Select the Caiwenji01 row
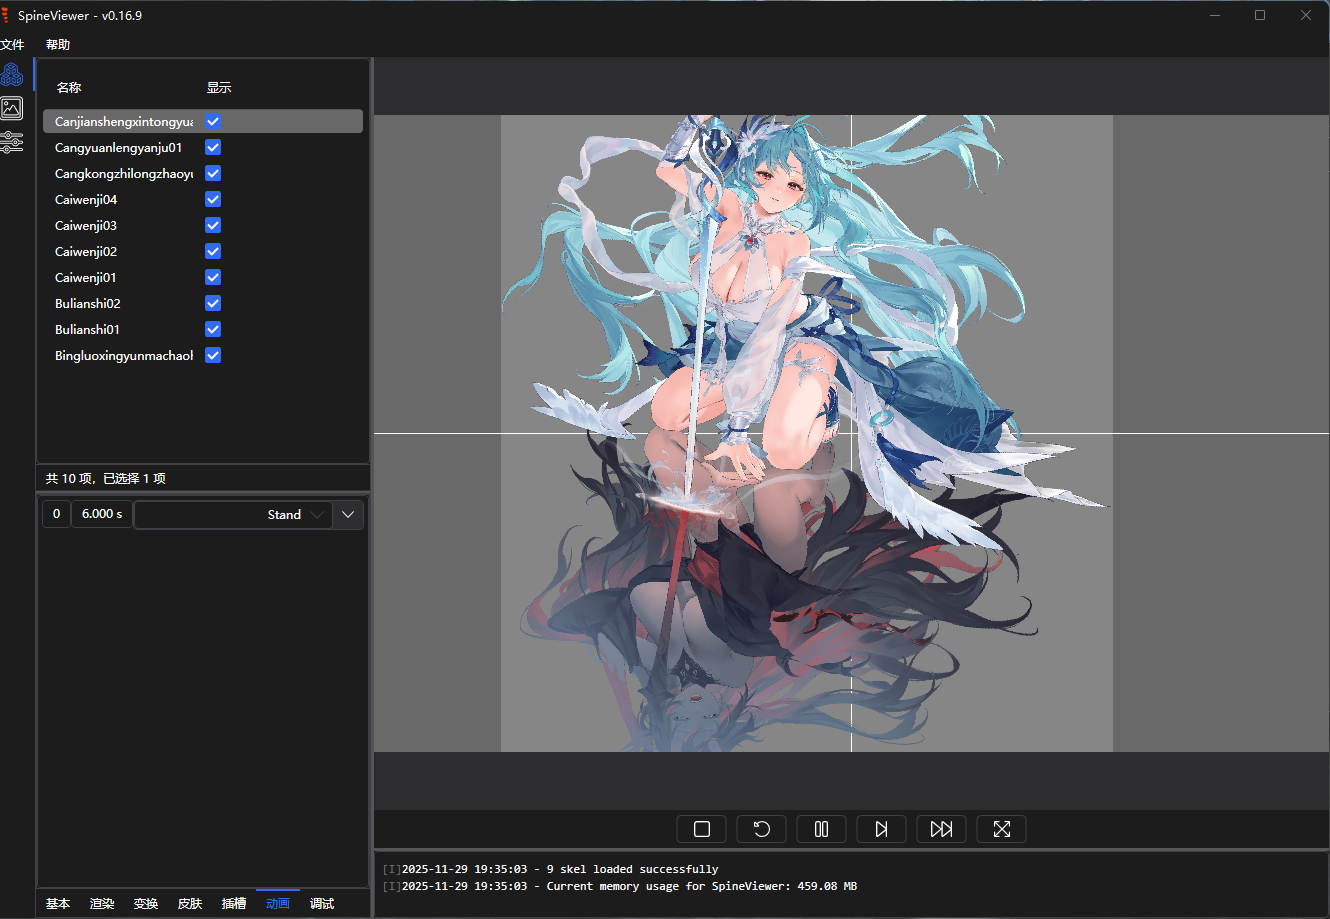 coord(203,277)
